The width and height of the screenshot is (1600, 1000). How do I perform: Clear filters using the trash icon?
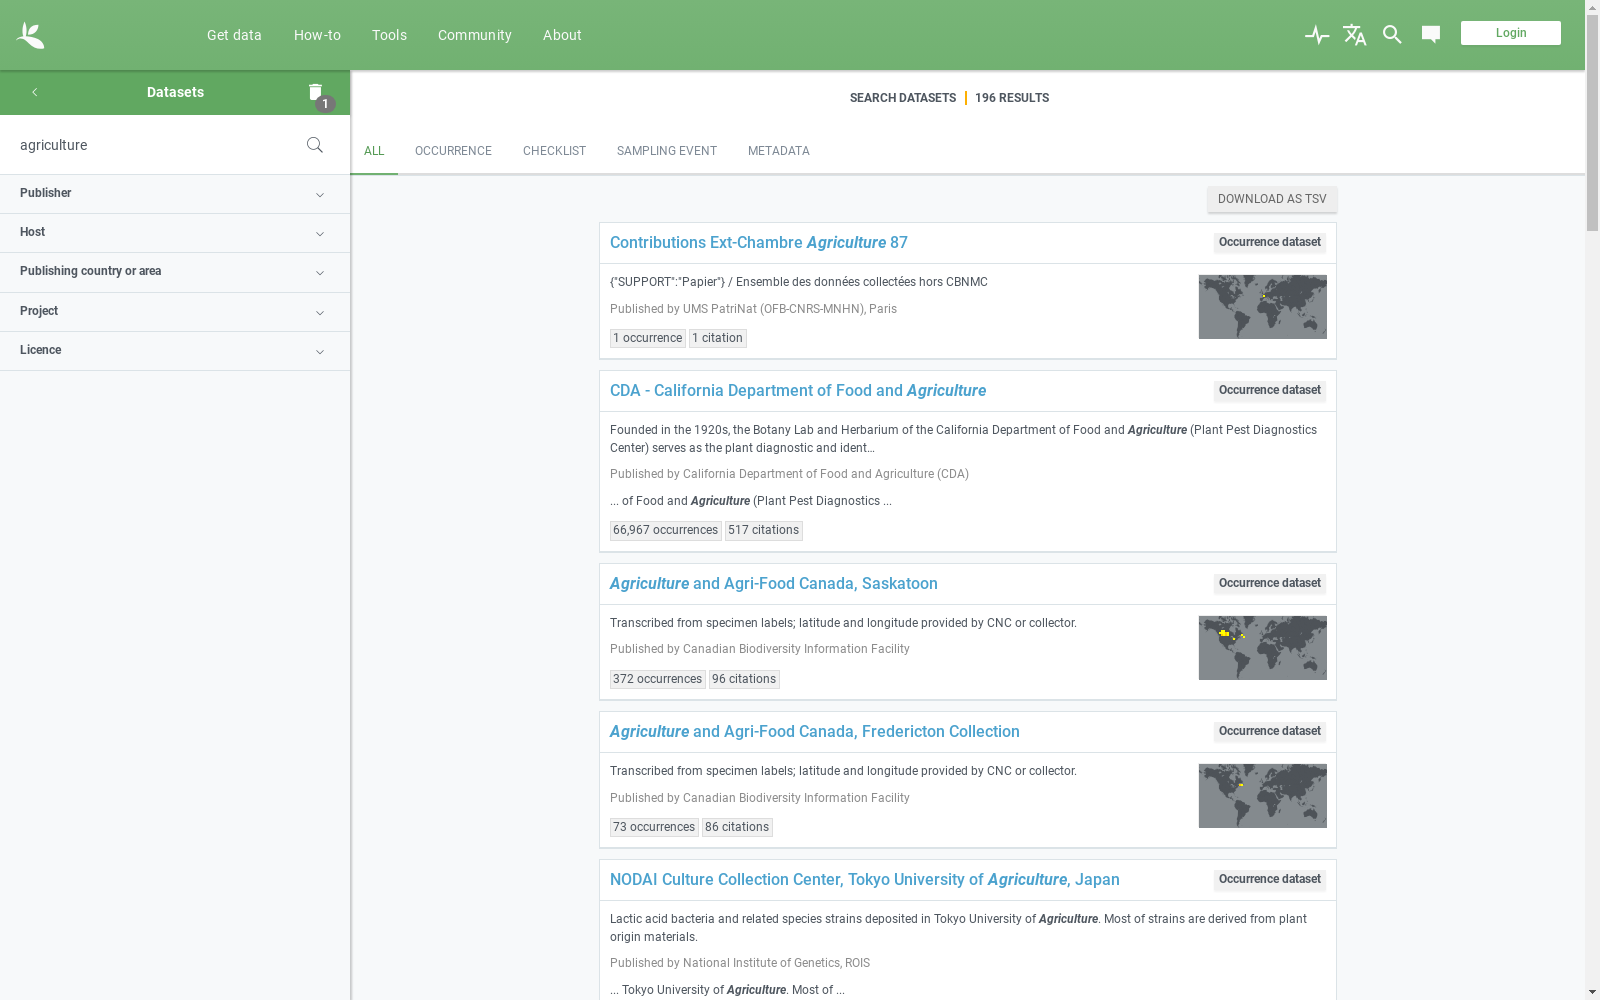[316, 92]
